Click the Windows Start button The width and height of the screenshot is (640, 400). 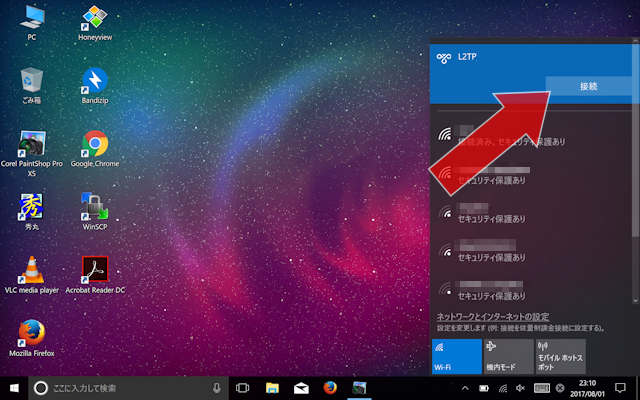15,388
